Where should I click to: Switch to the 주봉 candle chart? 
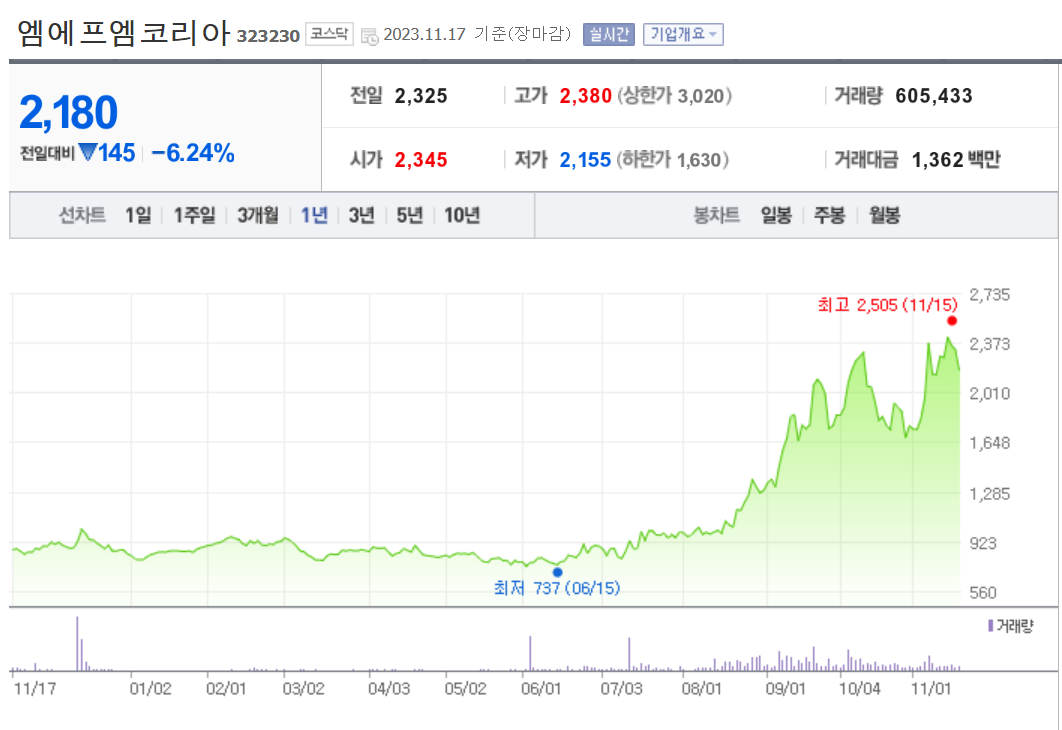830,215
